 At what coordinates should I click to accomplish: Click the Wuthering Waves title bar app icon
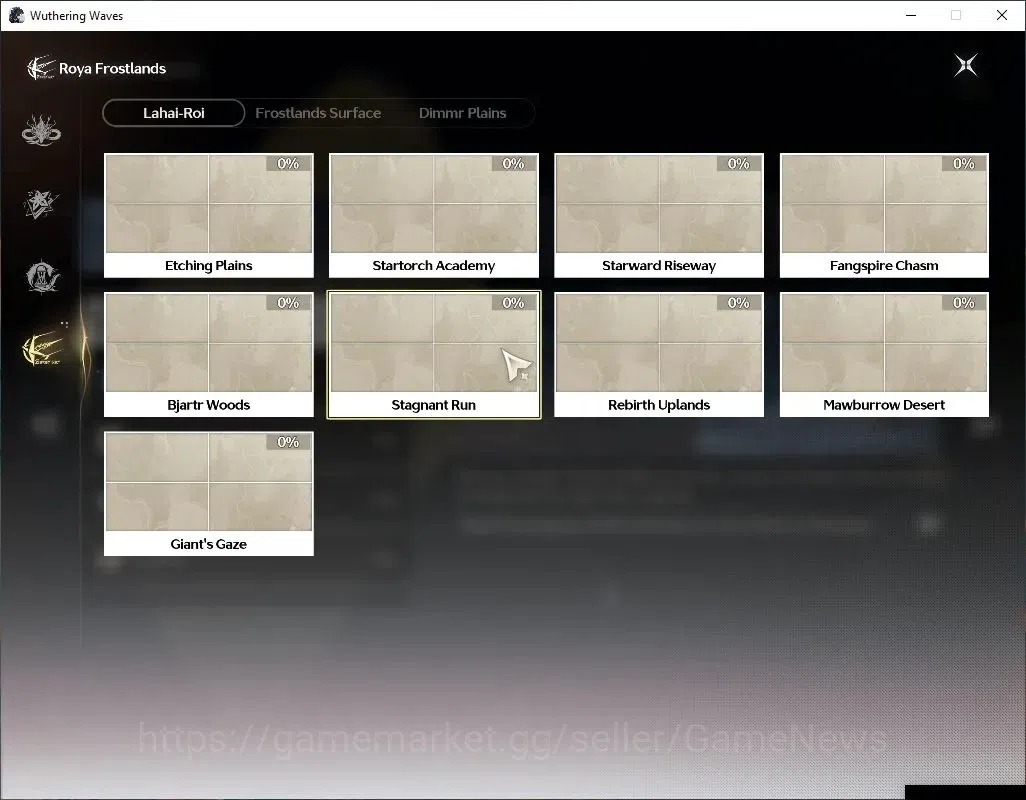tap(16, 15)
